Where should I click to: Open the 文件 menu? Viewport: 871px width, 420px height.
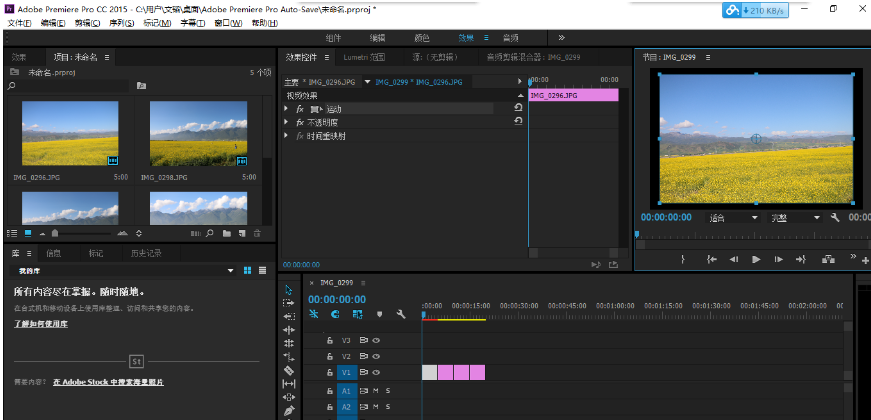pos(19,23)
